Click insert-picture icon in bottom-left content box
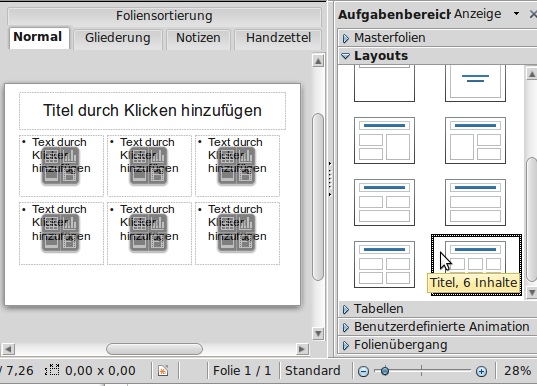 point(51,243)
